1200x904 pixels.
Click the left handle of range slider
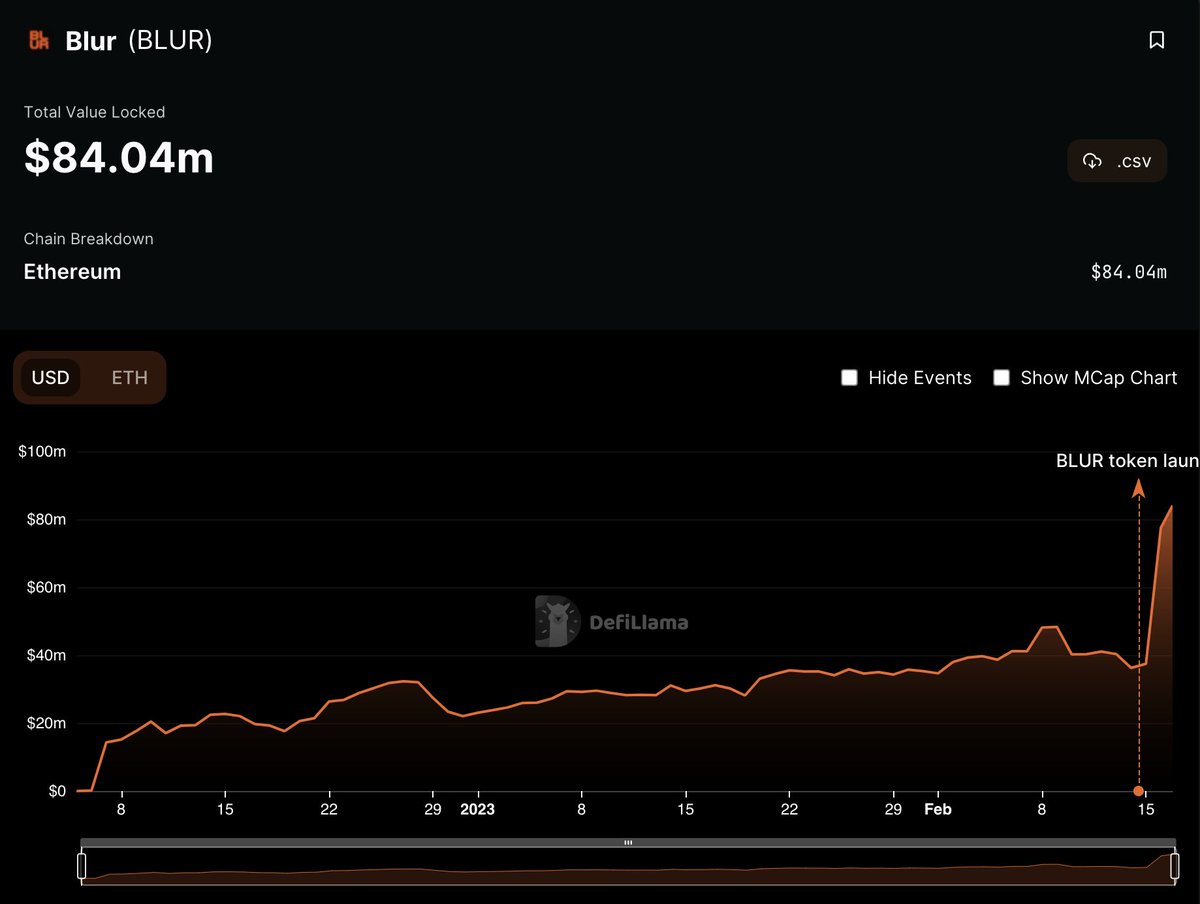[82, 866]
